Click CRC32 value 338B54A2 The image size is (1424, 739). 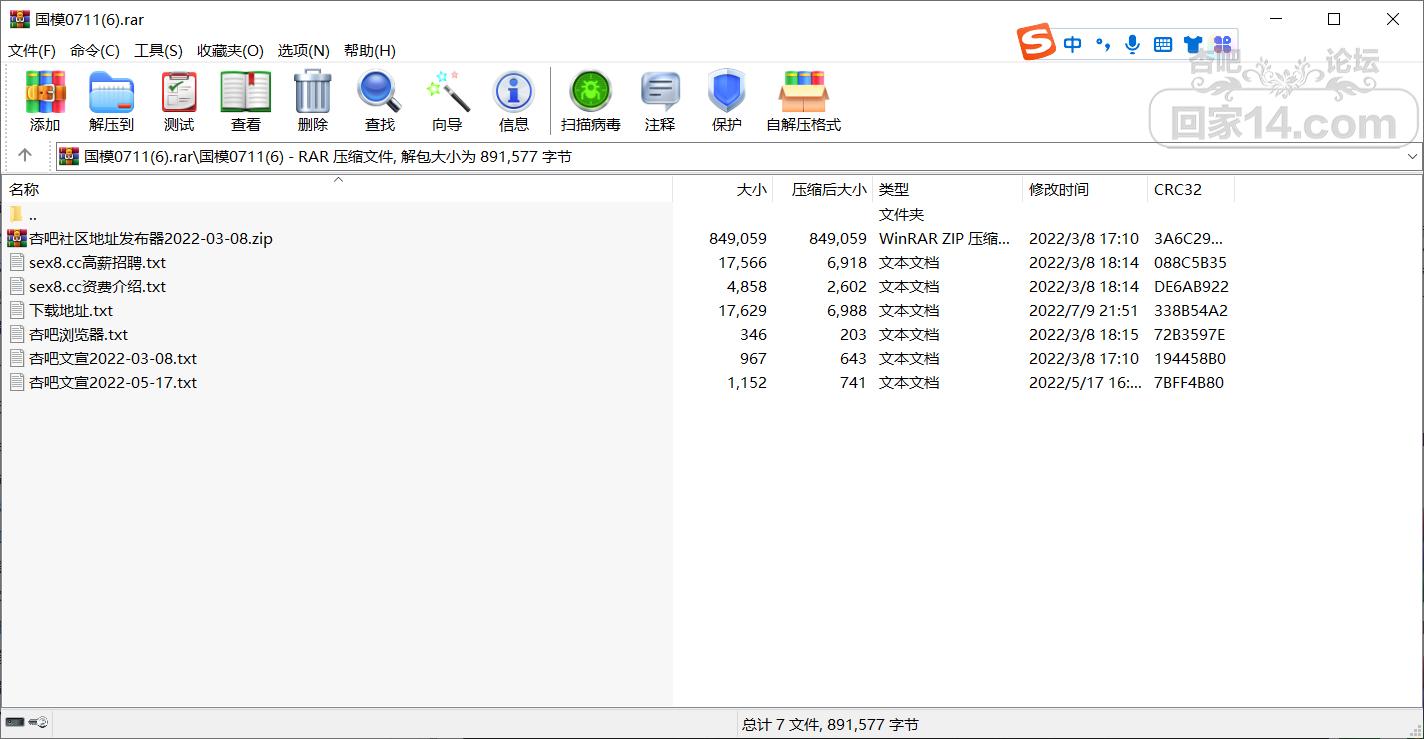1190,310
